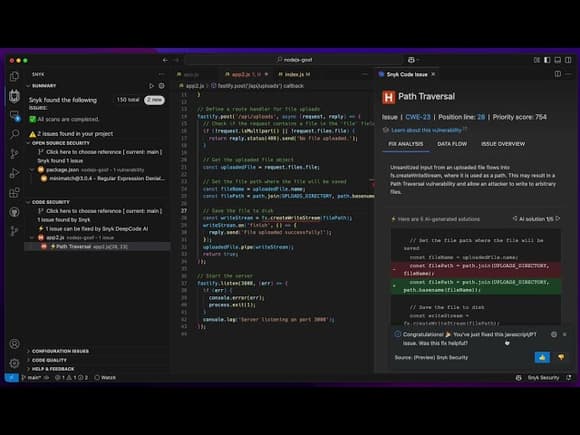Switch to the Snyk Code Issue tab

click(x=407, y=74)
